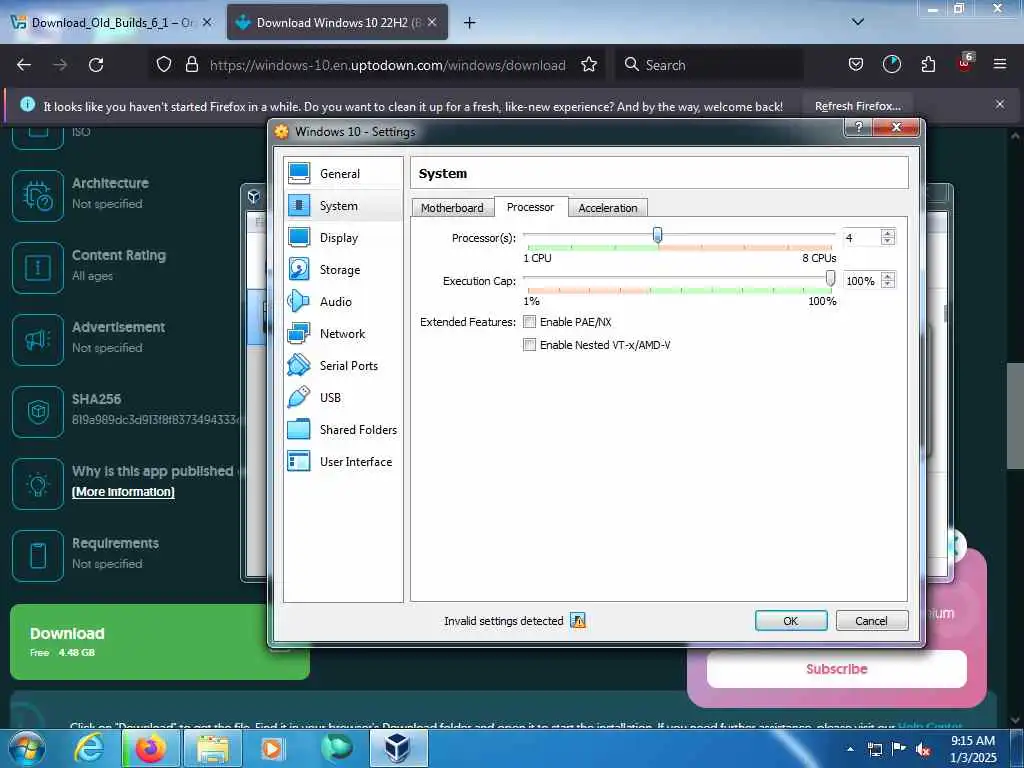The width and height of the screenshot is (1024, 768).
Task: Expand the Firefox list all tabs chevron
Action: (858, 22)
